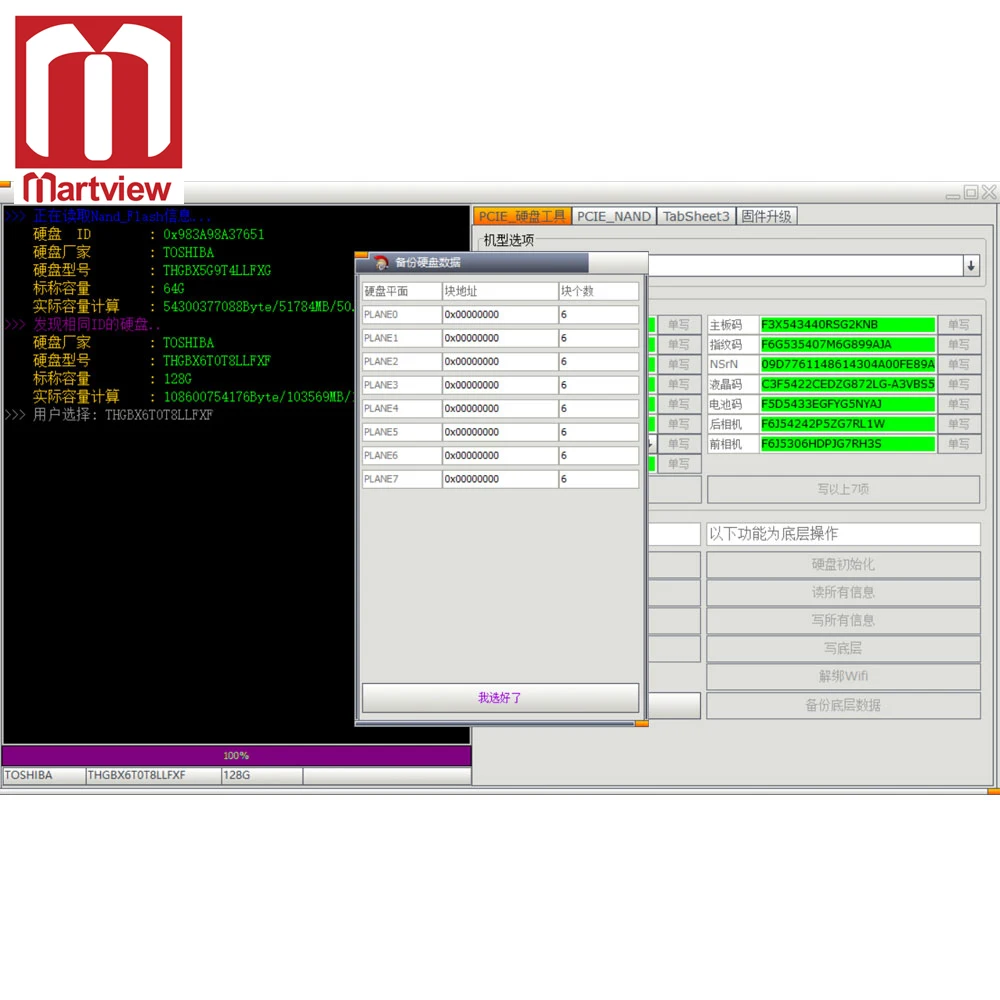The height and width of the screenshot is (1000, 1000).
Task: Click 单写 button next to 液晶码
Action: (x=959, y=384)
